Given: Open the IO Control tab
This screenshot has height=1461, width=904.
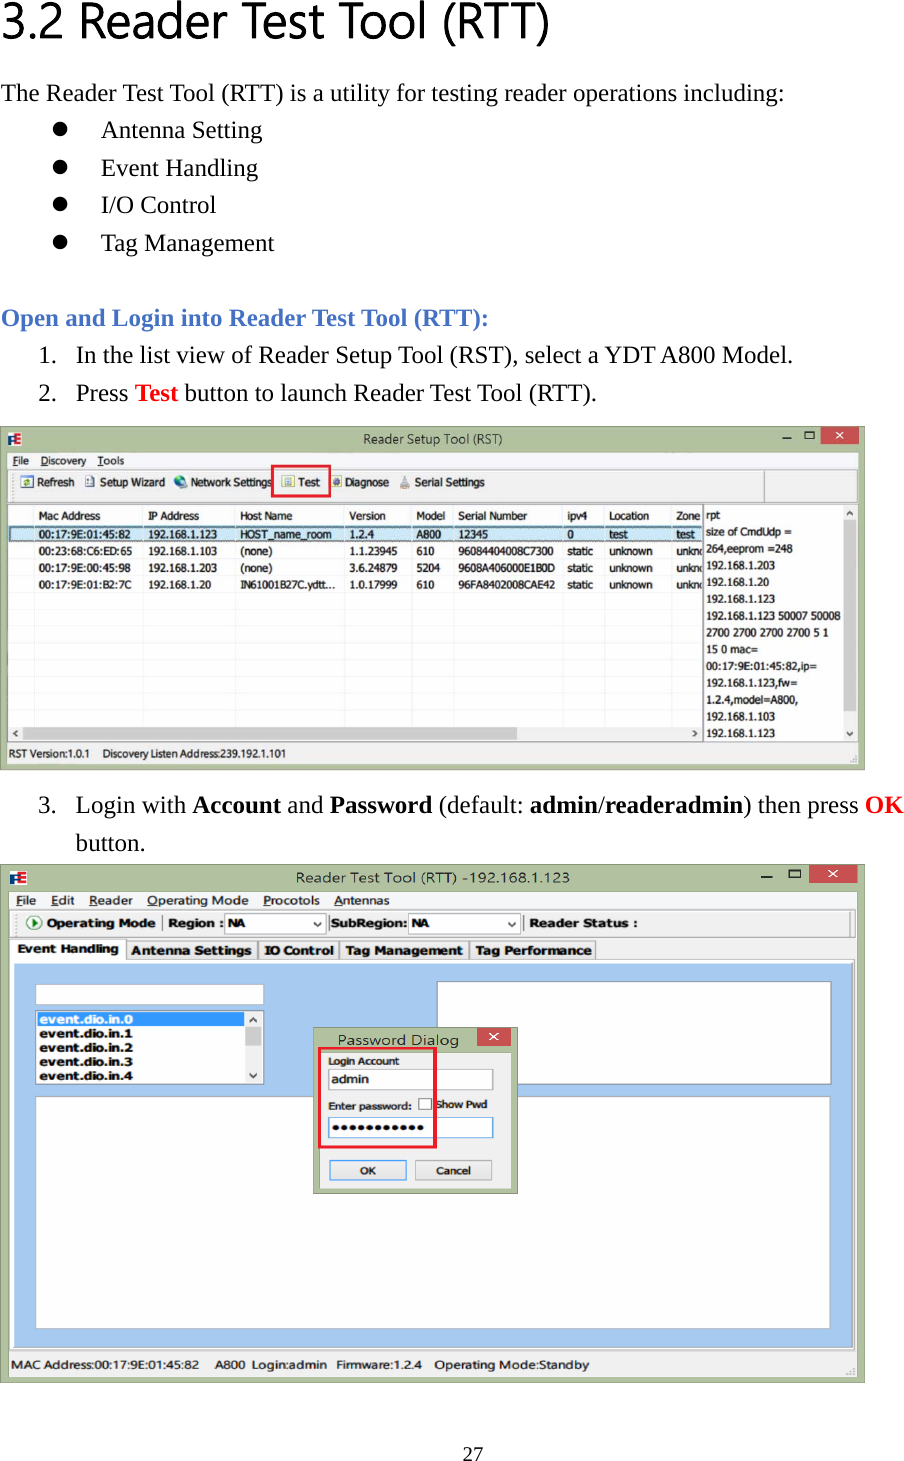Looking at the screenshot, I should coord(298,950).
